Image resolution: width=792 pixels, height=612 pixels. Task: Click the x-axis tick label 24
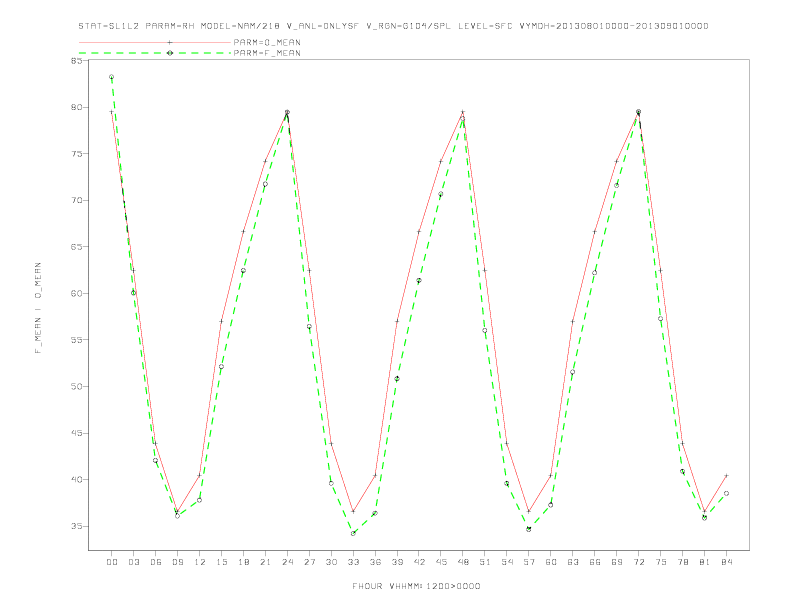[x=287, y=562]
